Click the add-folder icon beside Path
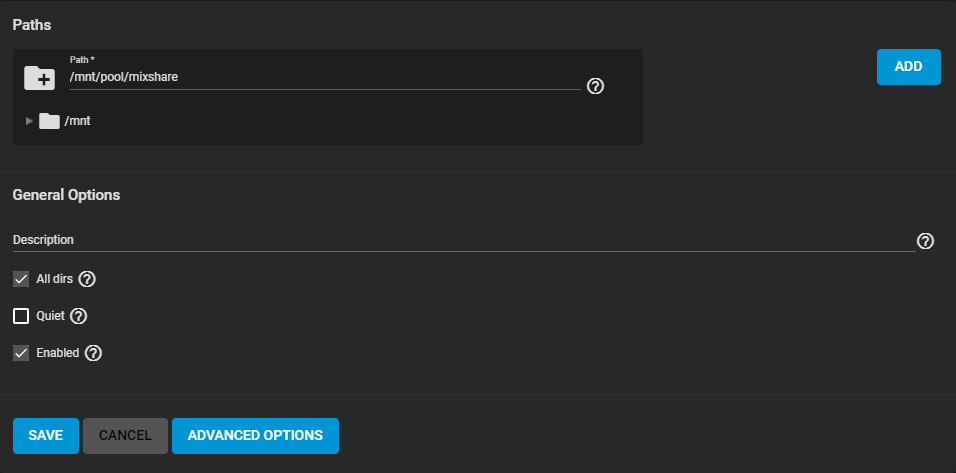 click(39, 77)
